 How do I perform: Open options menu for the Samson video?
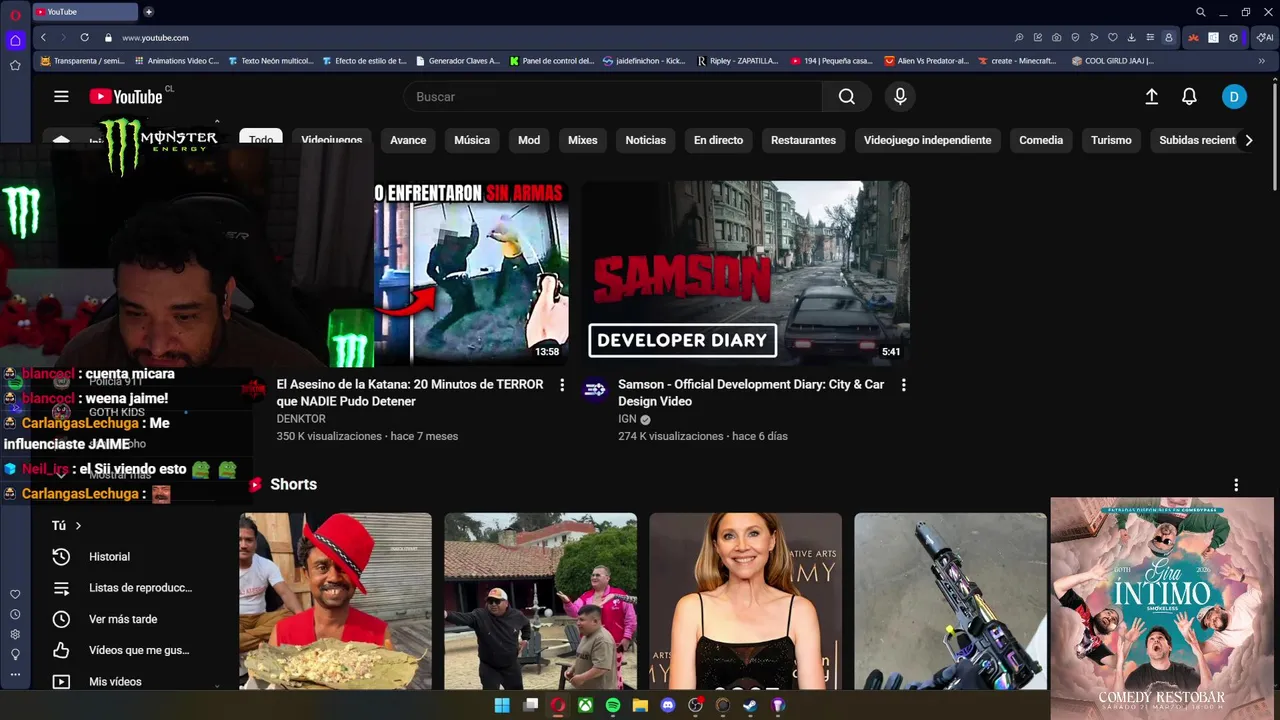(x=904, y=385)
